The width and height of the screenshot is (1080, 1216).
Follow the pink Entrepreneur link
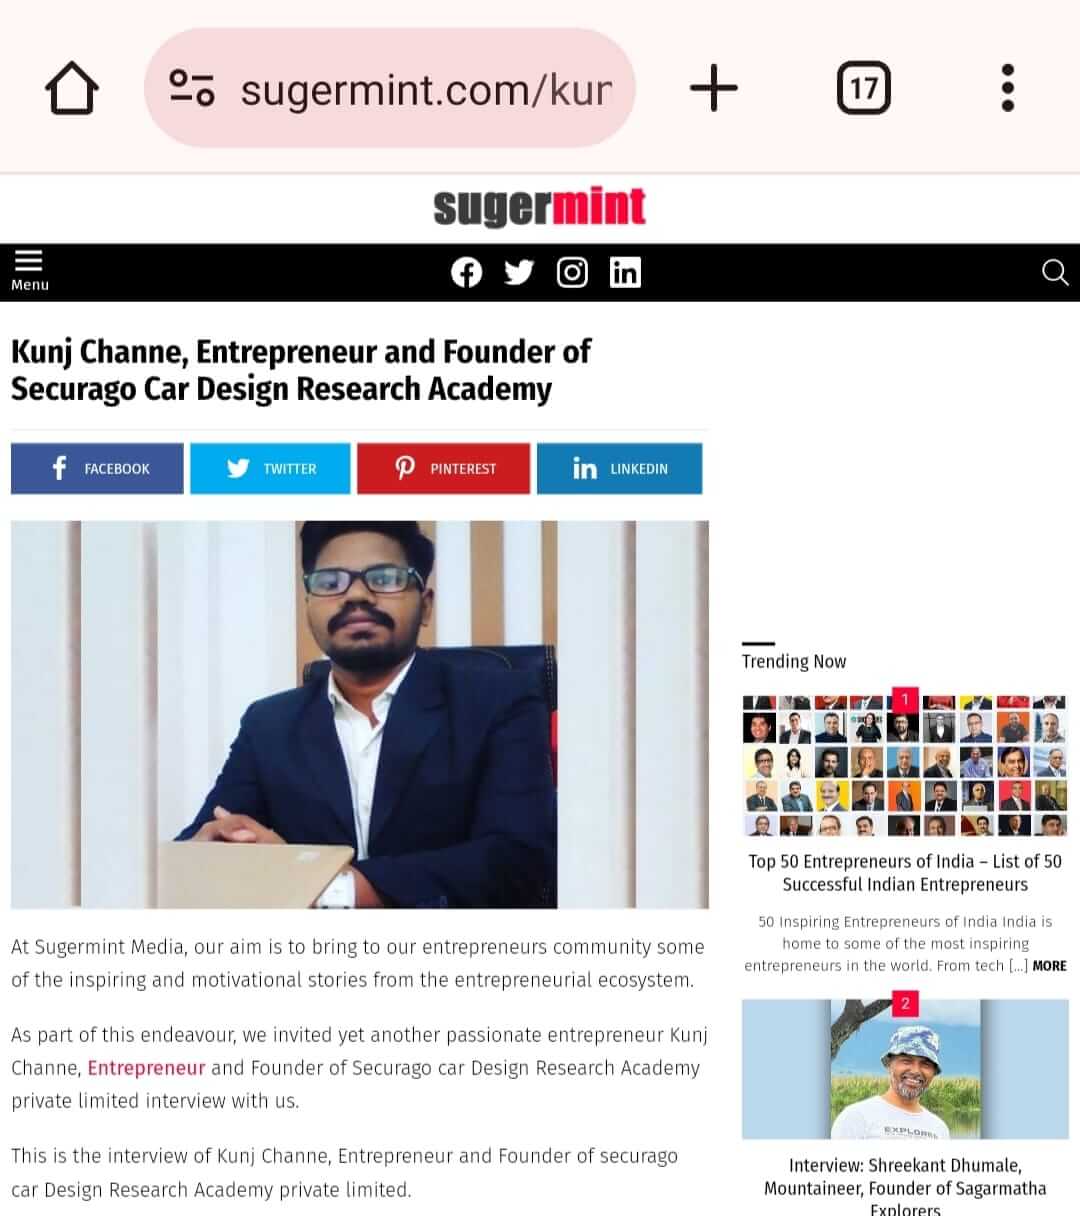click(146, 1068)
